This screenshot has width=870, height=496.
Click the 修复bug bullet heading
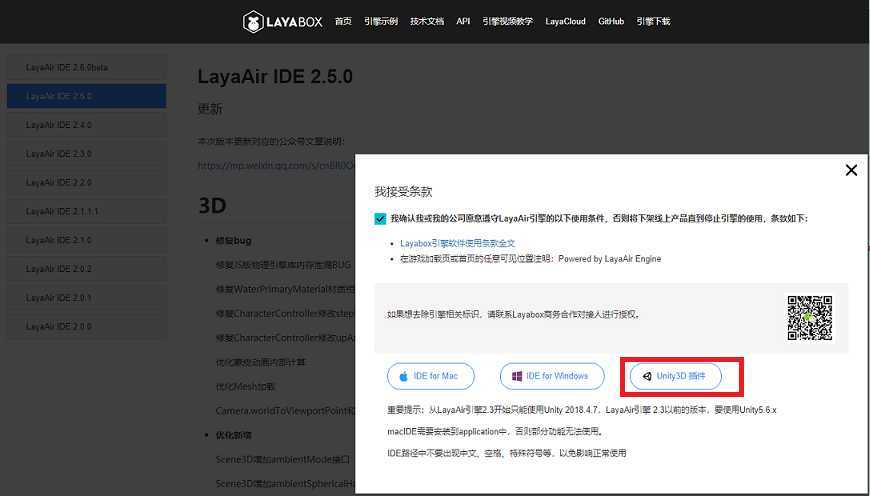click(x=234, y=241)
